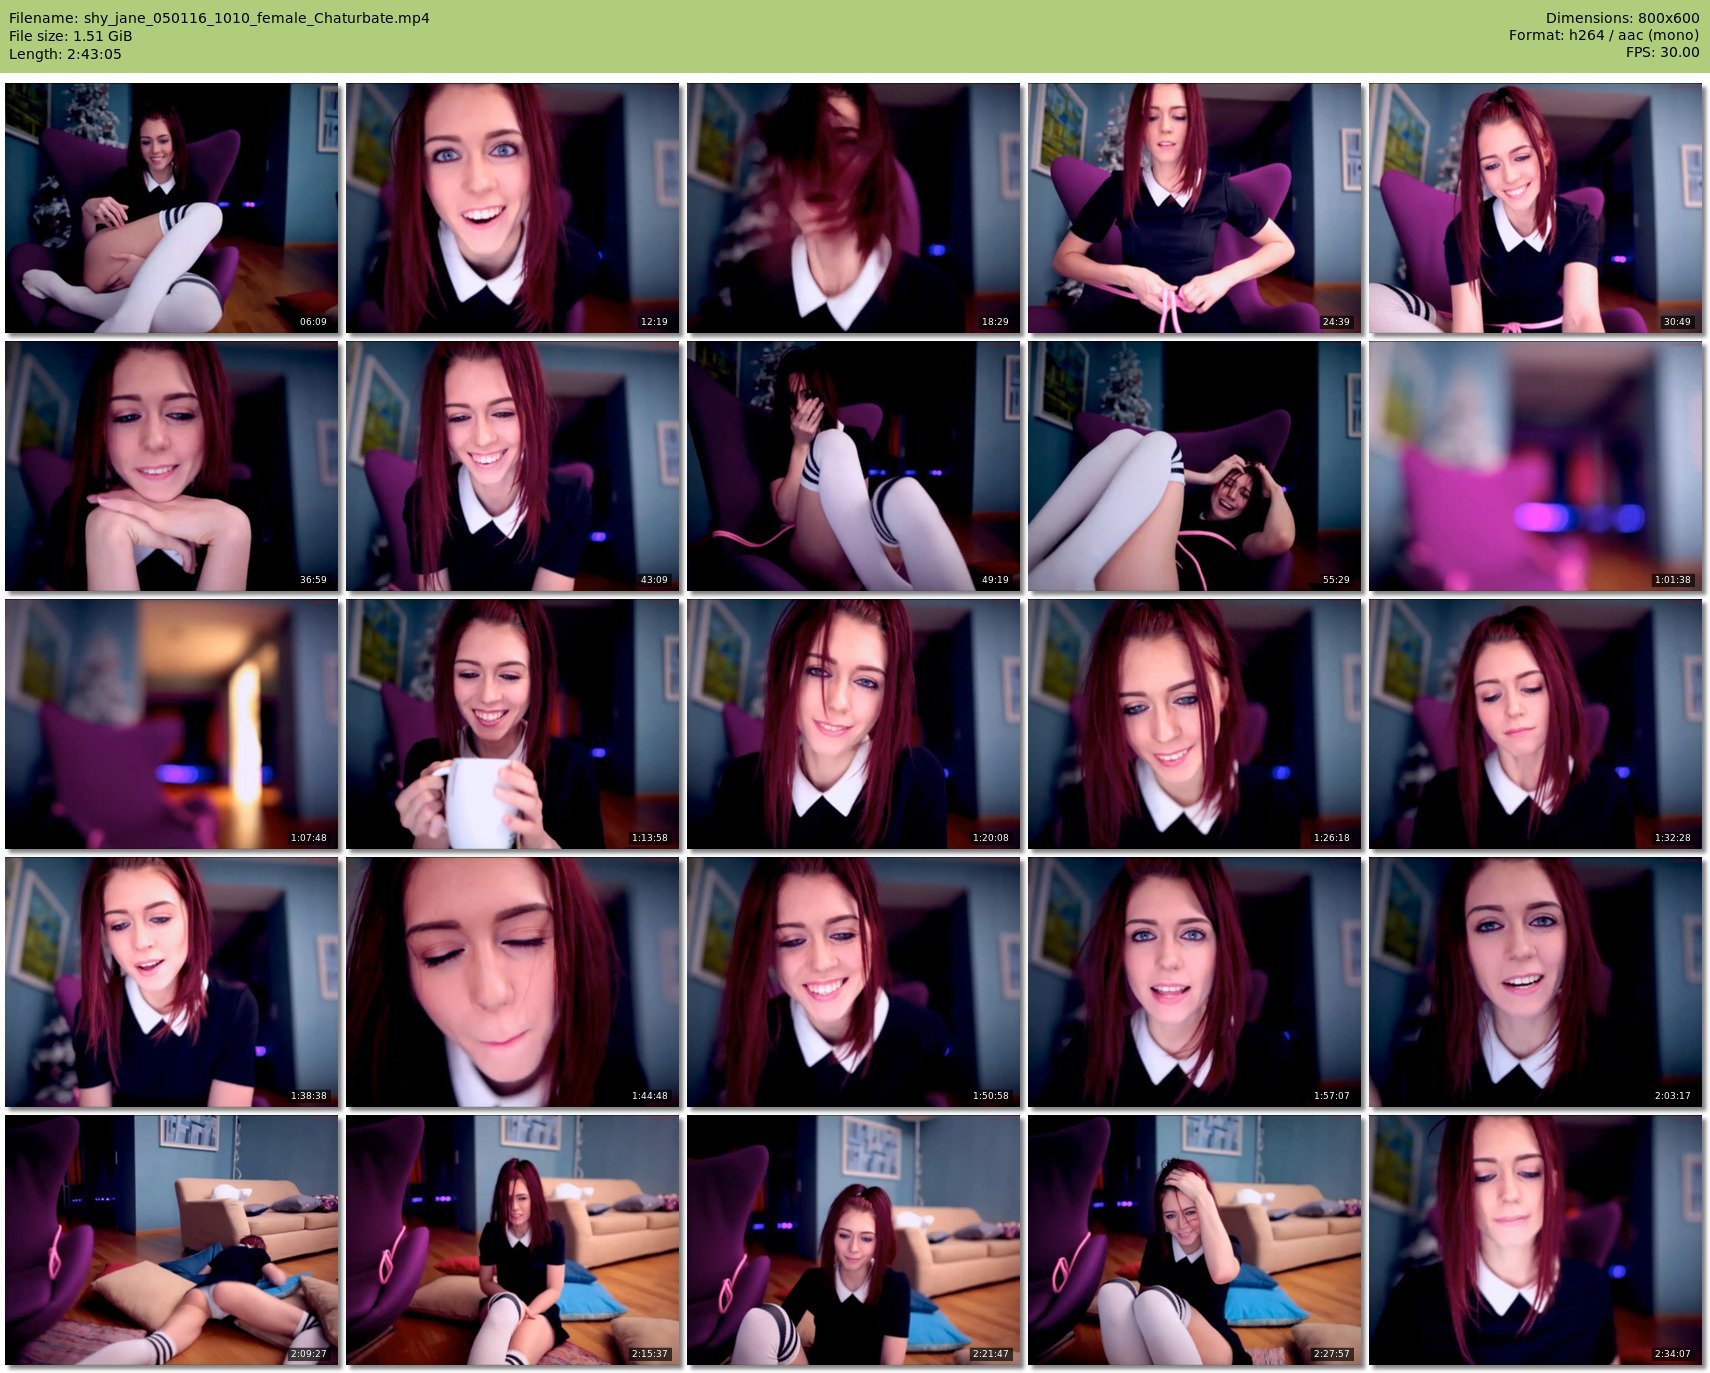The width and height of the screenshot is (1710, 1373).
Task: Click the thumbnail marked 1:57:07
Action: (1195, 982)
